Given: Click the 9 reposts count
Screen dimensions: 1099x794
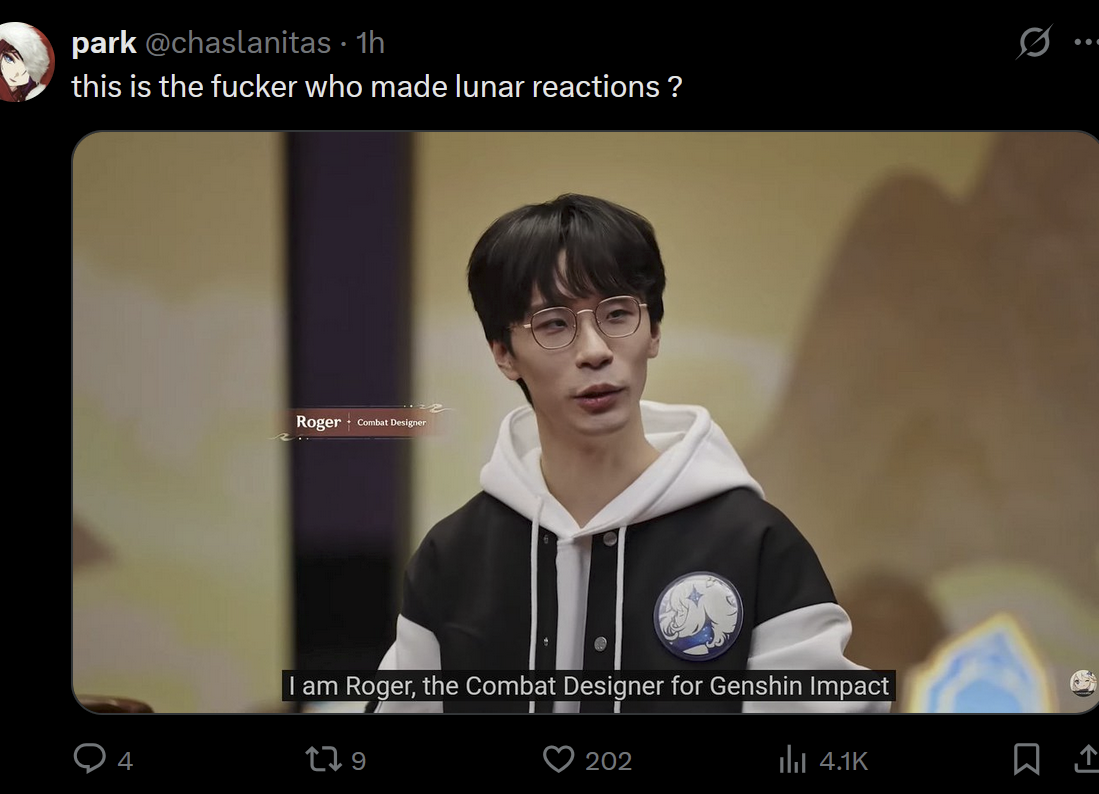Looking at the screenshot, I should (x=358, y=760).
